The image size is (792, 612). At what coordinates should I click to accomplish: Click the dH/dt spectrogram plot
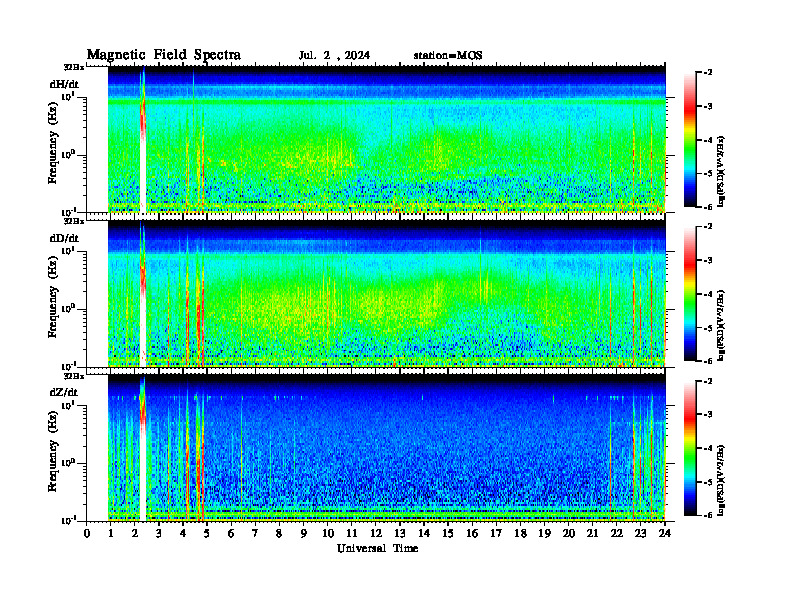(x=387, y=139)
